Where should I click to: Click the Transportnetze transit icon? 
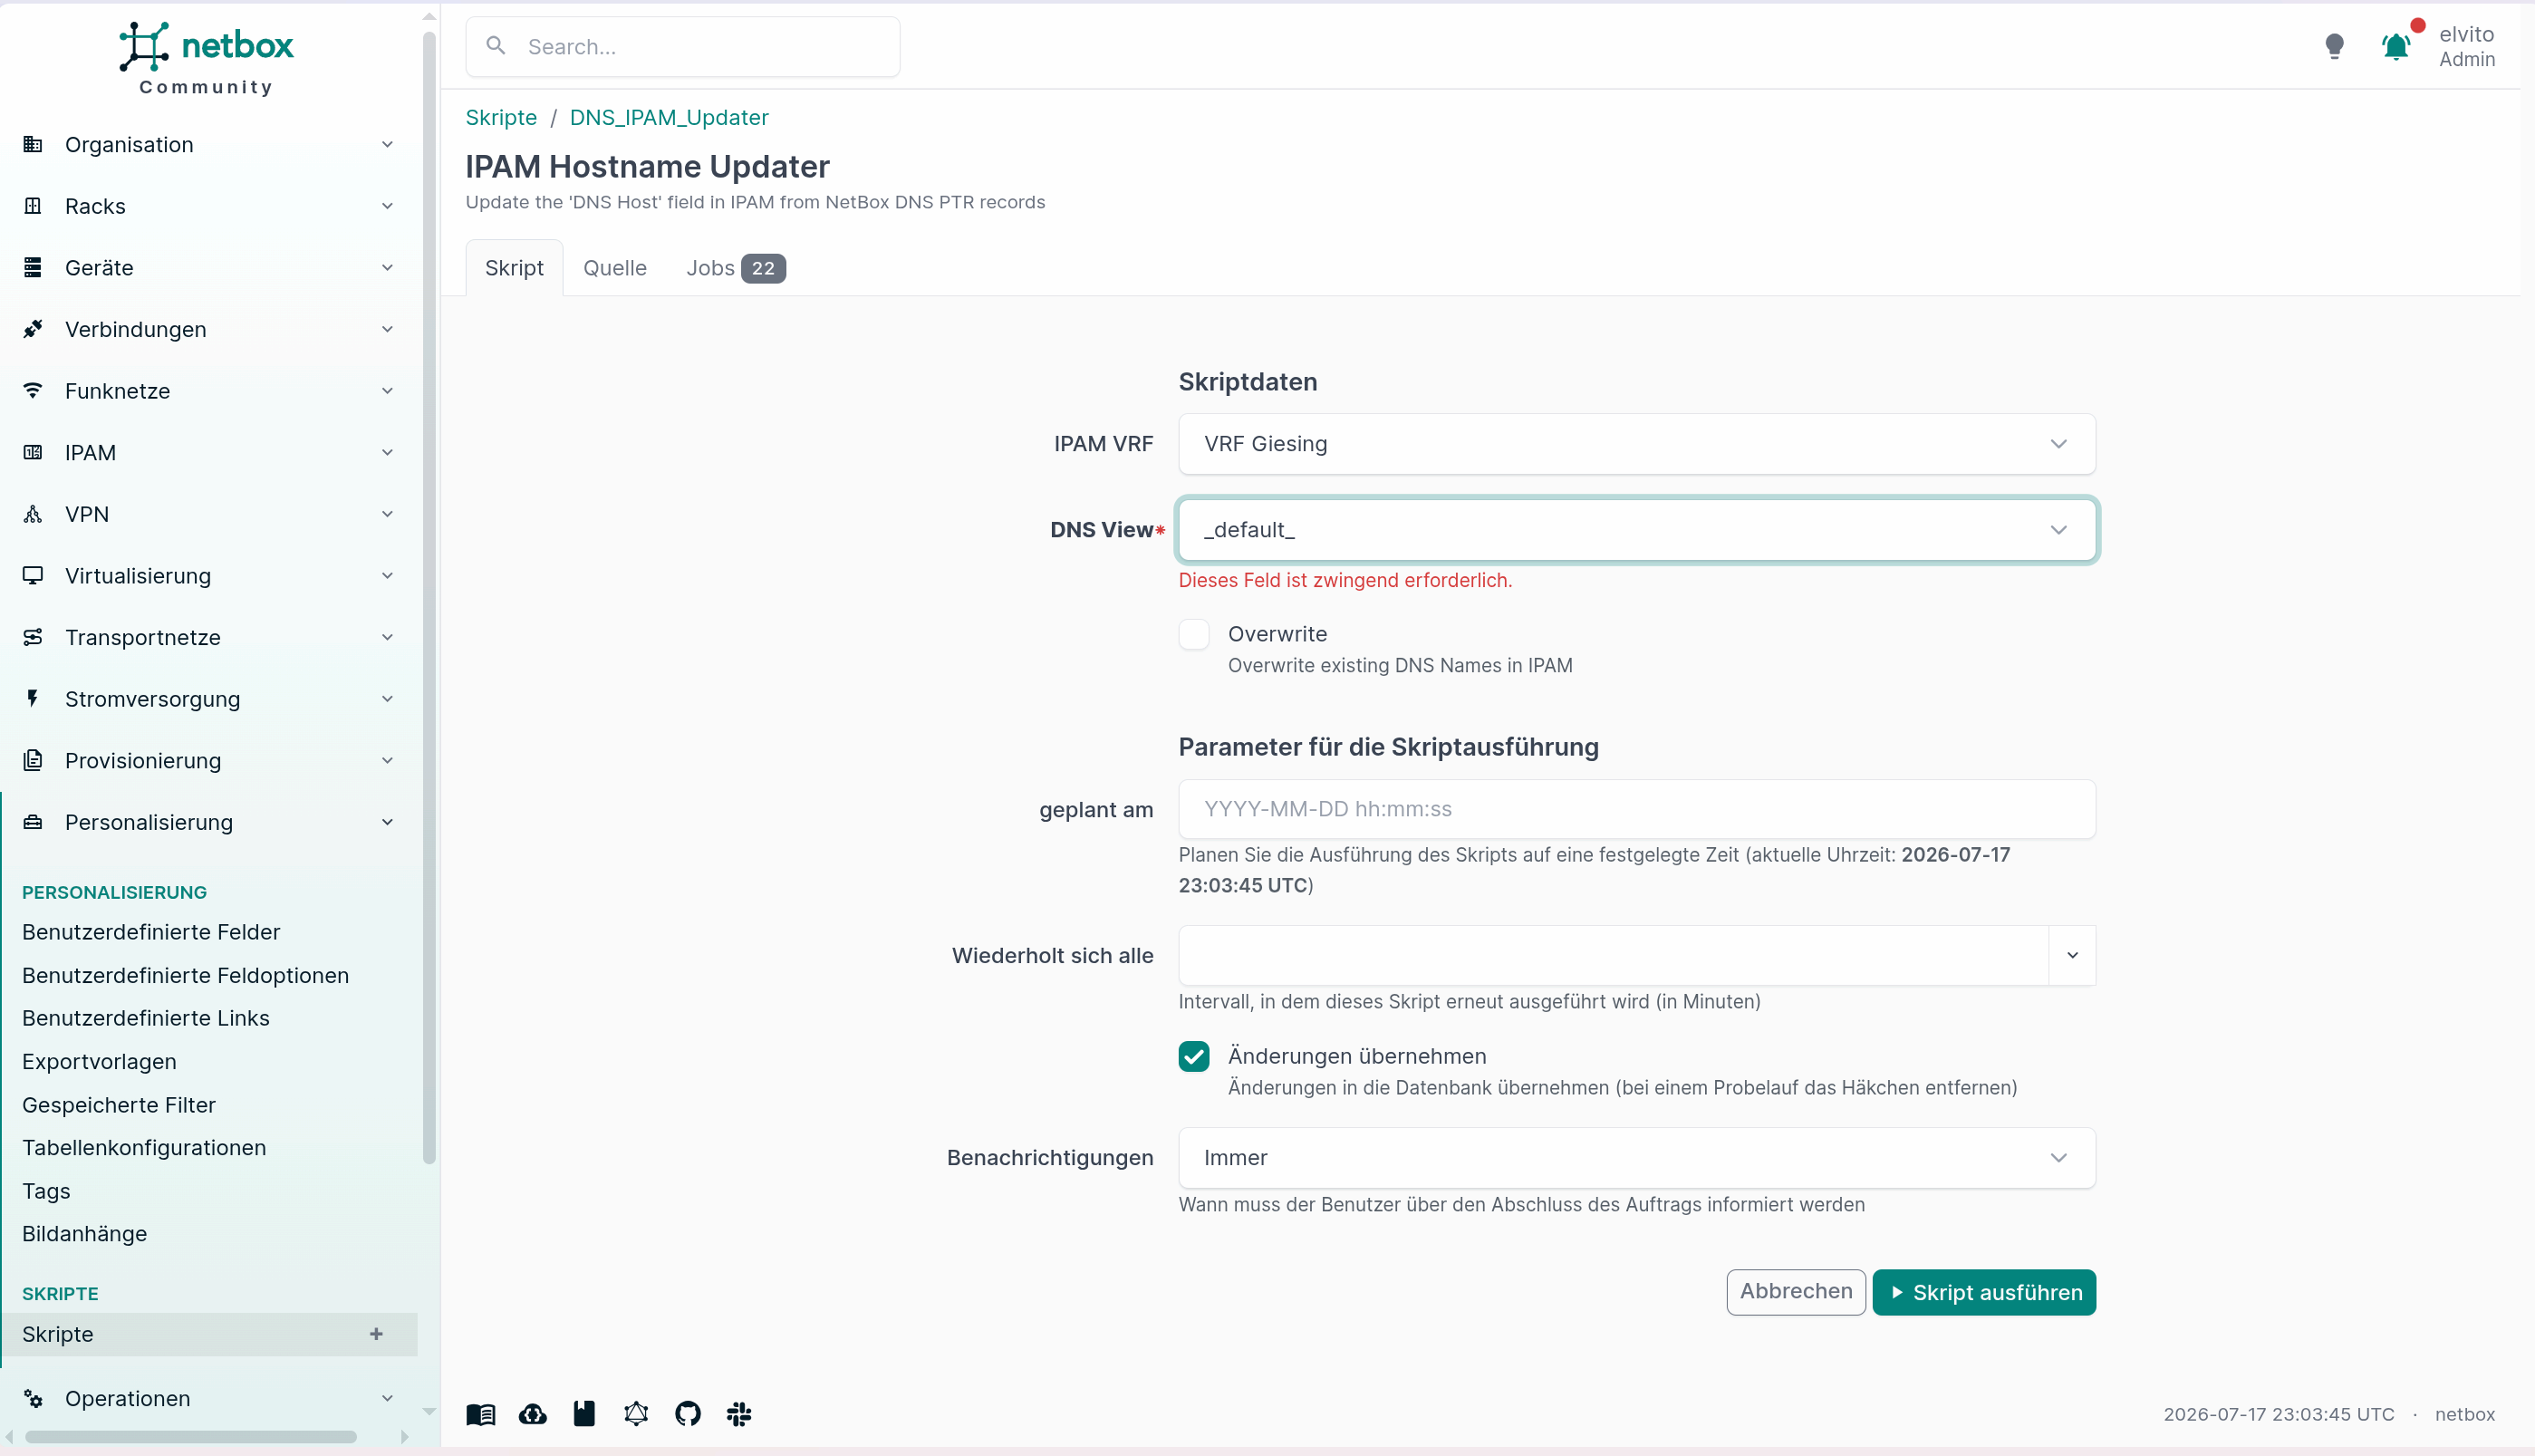(x=33, y=637)
